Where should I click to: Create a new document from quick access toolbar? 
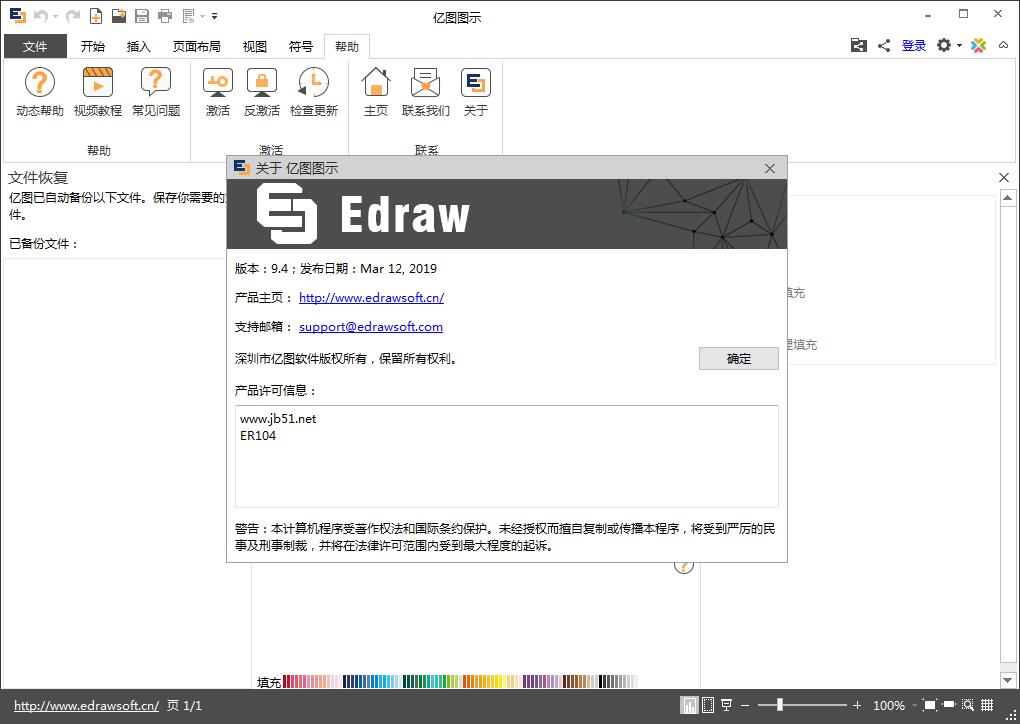96,16
